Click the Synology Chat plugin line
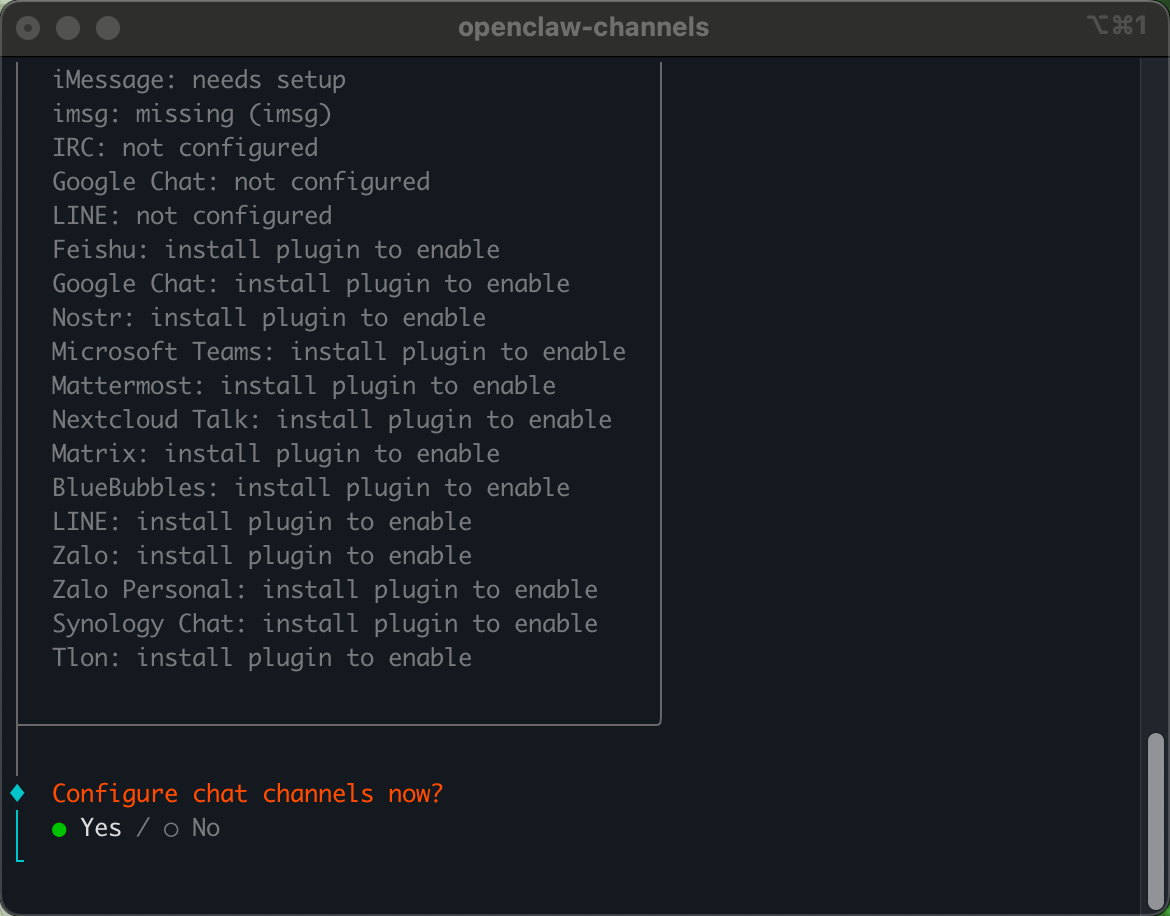This screenshot has height=916, width=1170. pyautogui.click(x=325, y=624)
